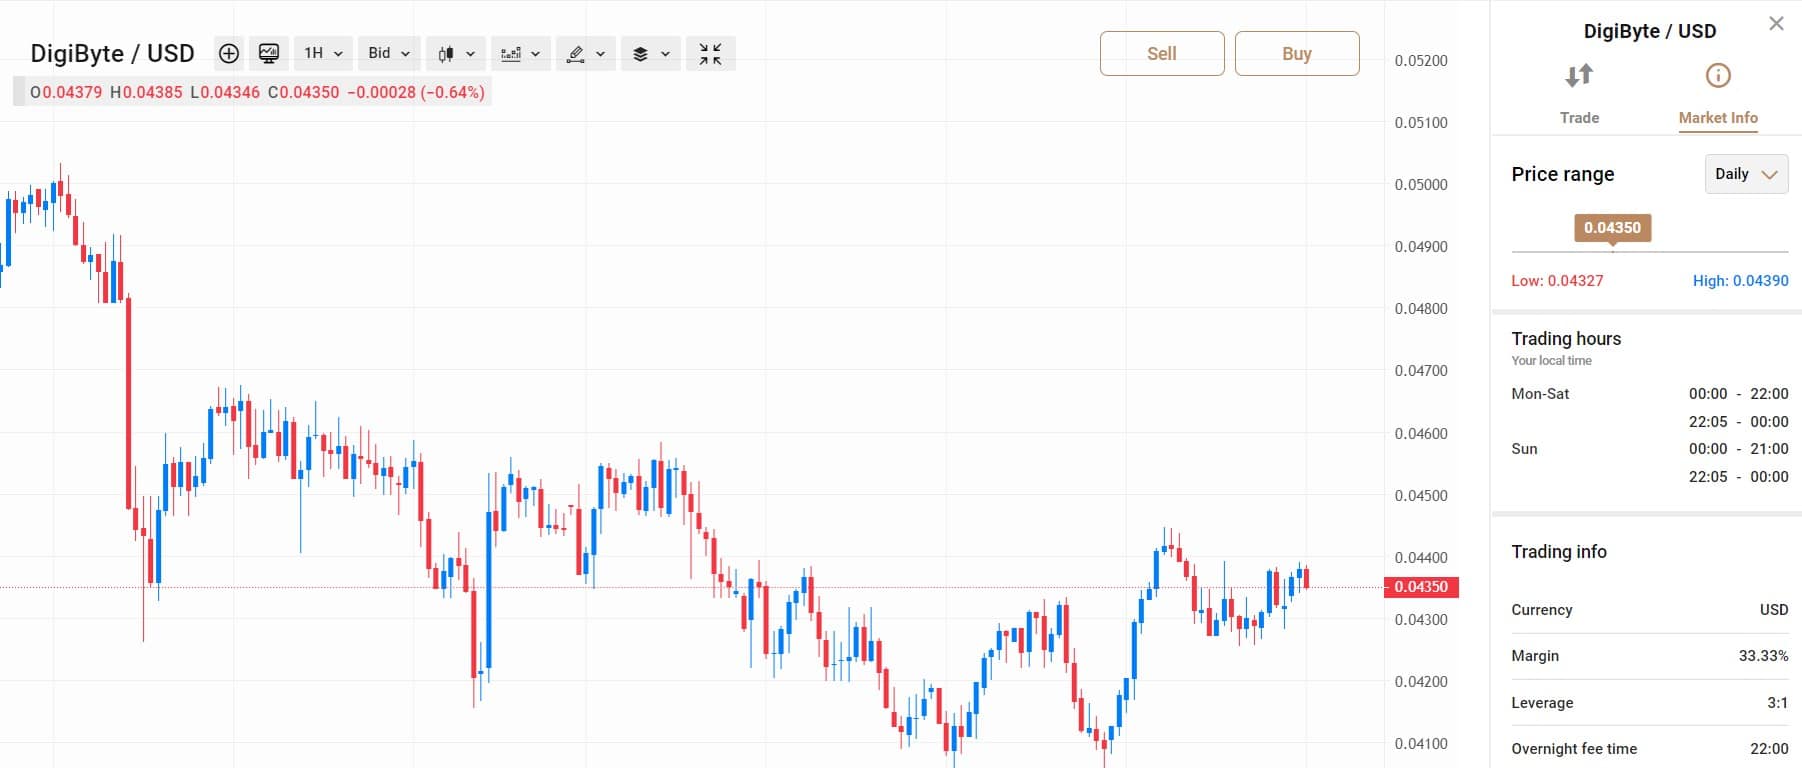This screenshot has width=1802, height=768.
Task: Click the OHLC values readout bar
Action: coord(252,92)
